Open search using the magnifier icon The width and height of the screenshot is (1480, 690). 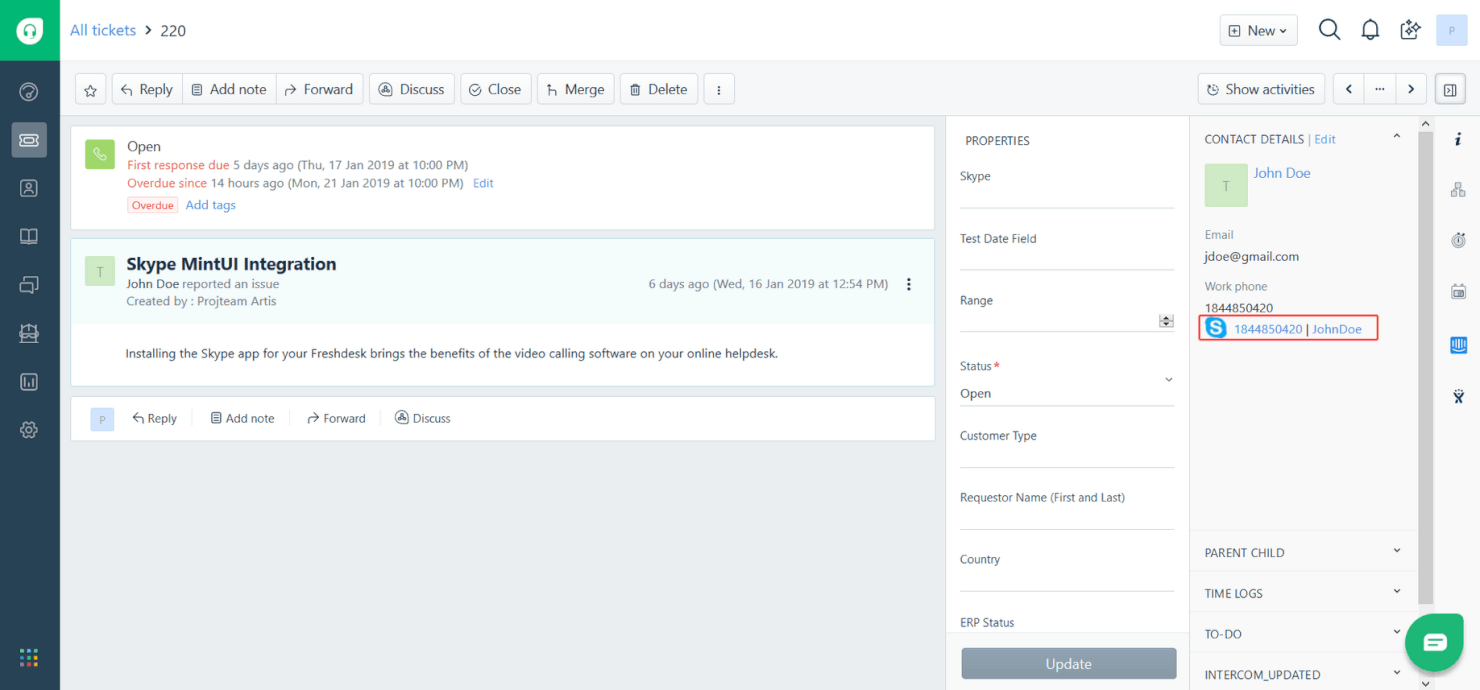tap(1329, 30)
